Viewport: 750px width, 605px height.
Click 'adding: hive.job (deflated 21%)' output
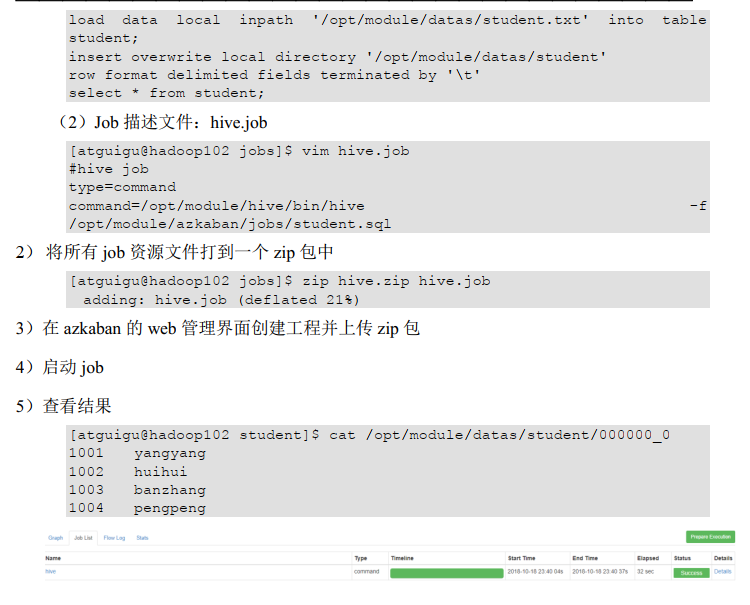tap(221, 300)
